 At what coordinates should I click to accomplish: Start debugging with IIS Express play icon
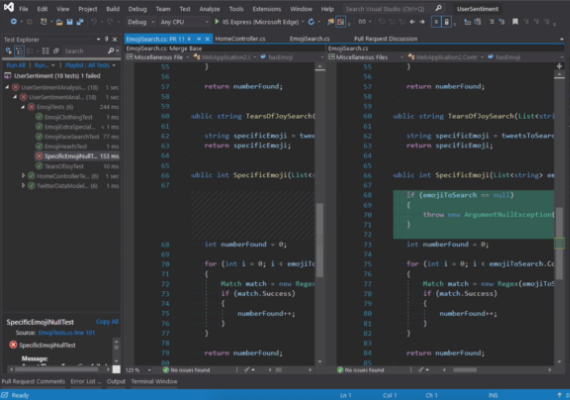tap(217, 22)
